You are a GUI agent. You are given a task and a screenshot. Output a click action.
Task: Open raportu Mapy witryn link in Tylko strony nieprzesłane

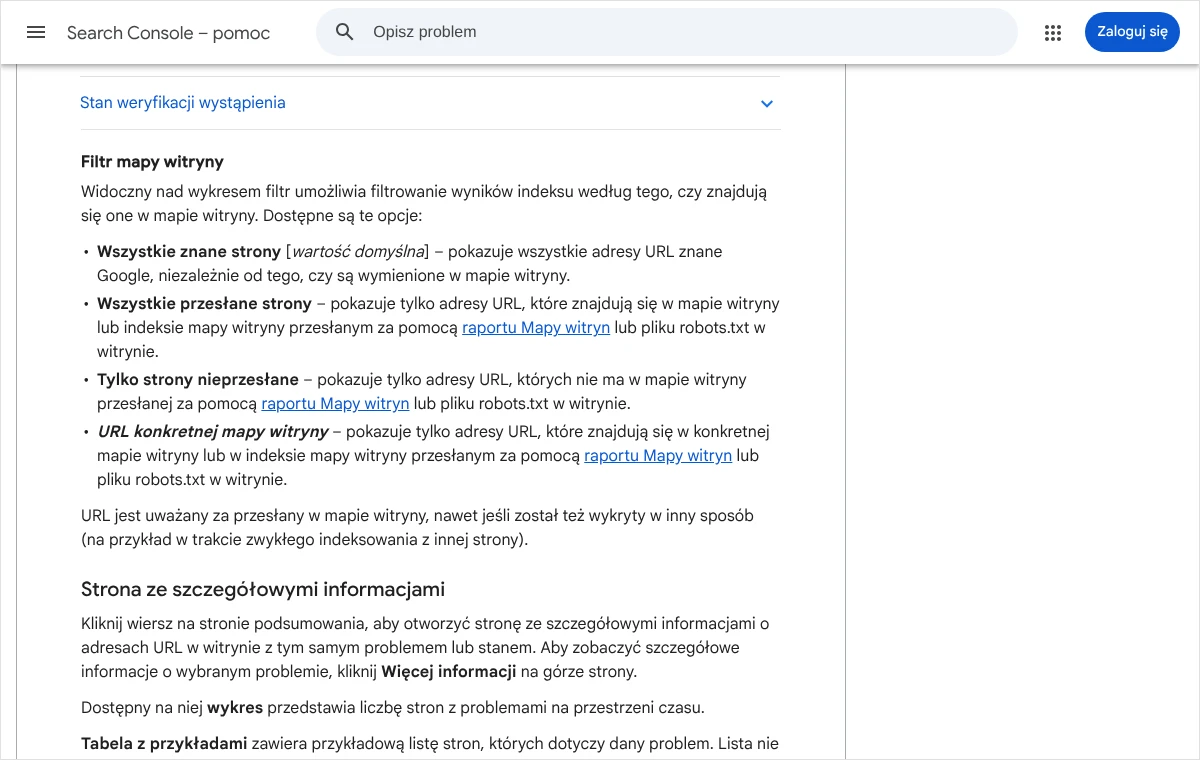coord(335,404)
